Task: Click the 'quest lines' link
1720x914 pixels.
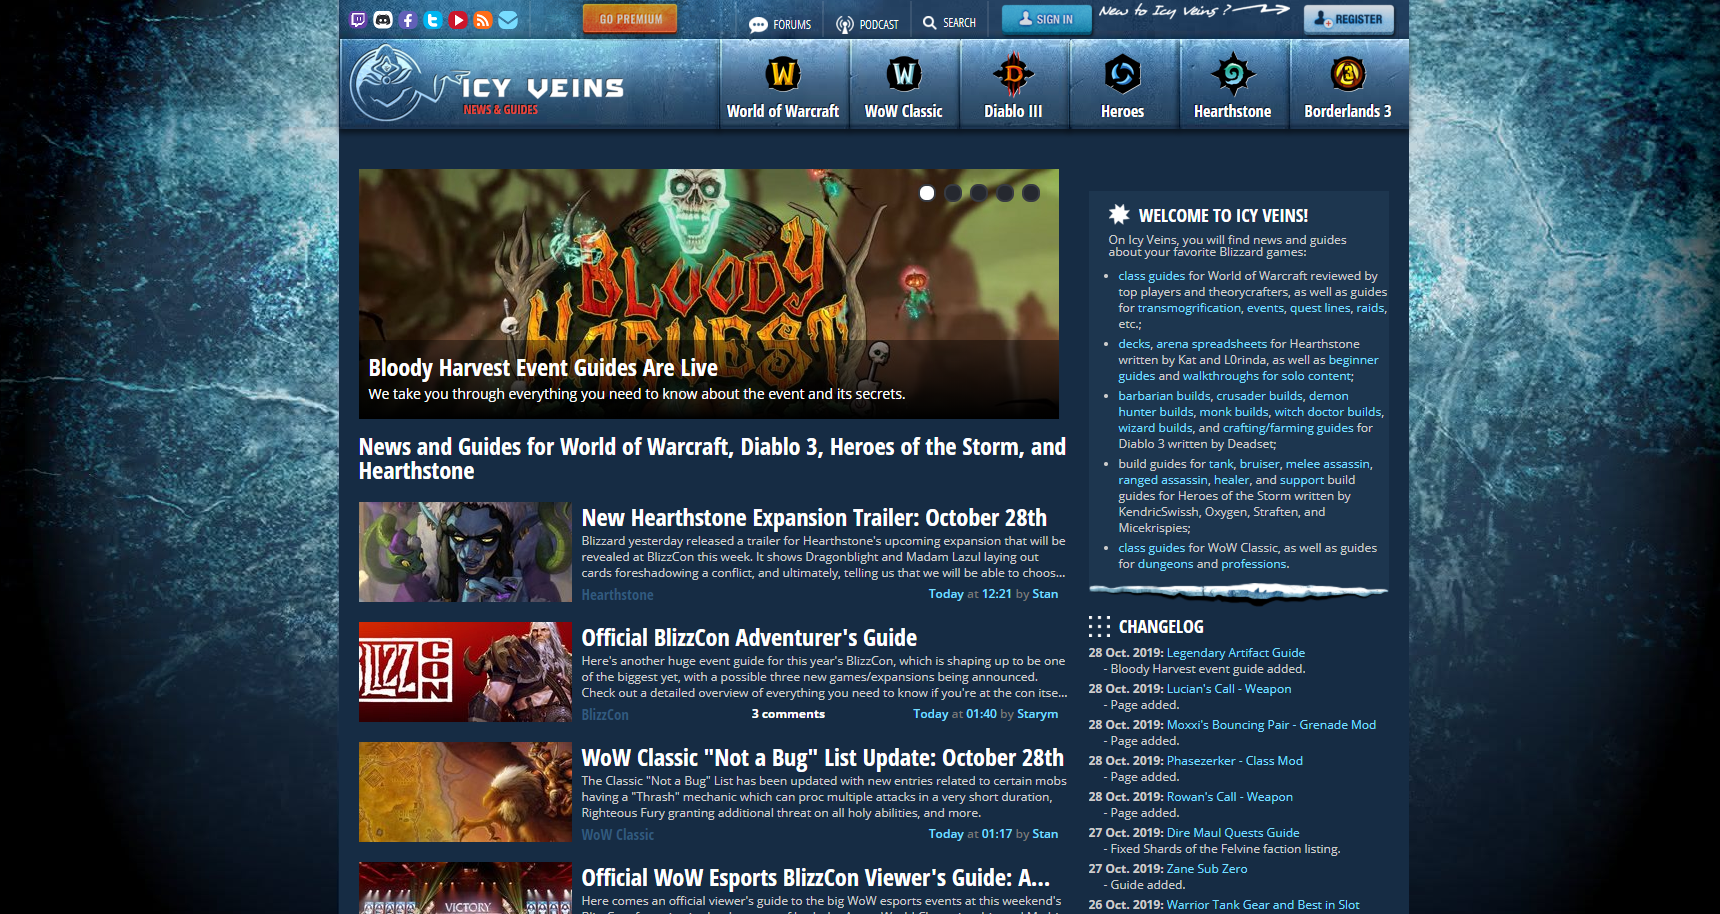Action: [1320, 308]
